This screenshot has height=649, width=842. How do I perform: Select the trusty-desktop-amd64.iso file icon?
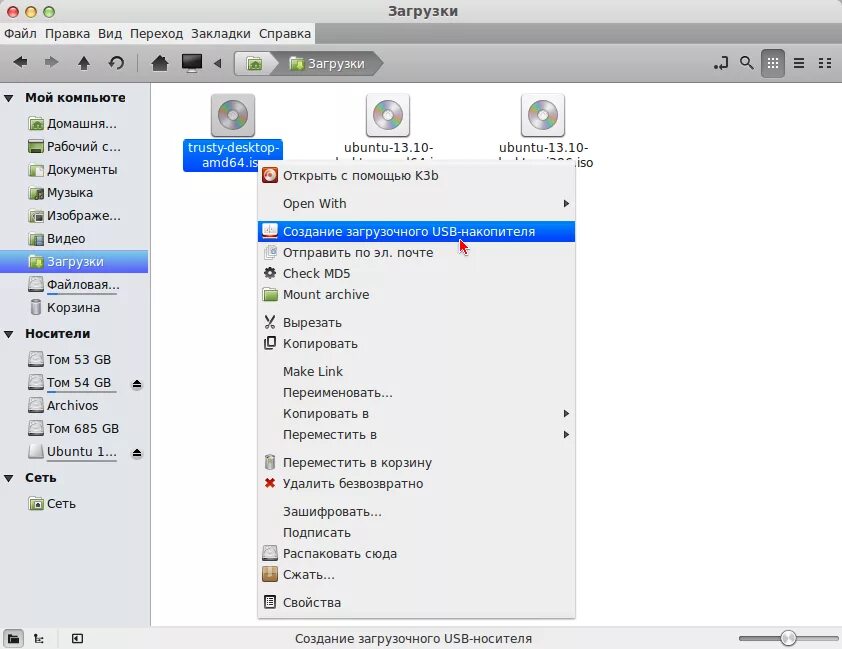tap(233, 115)
